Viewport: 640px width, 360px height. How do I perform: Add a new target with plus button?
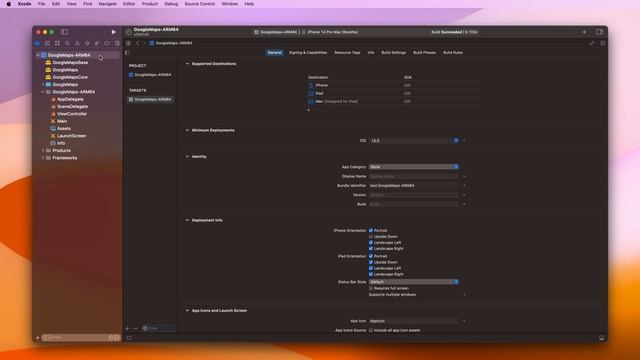point(127,328)
